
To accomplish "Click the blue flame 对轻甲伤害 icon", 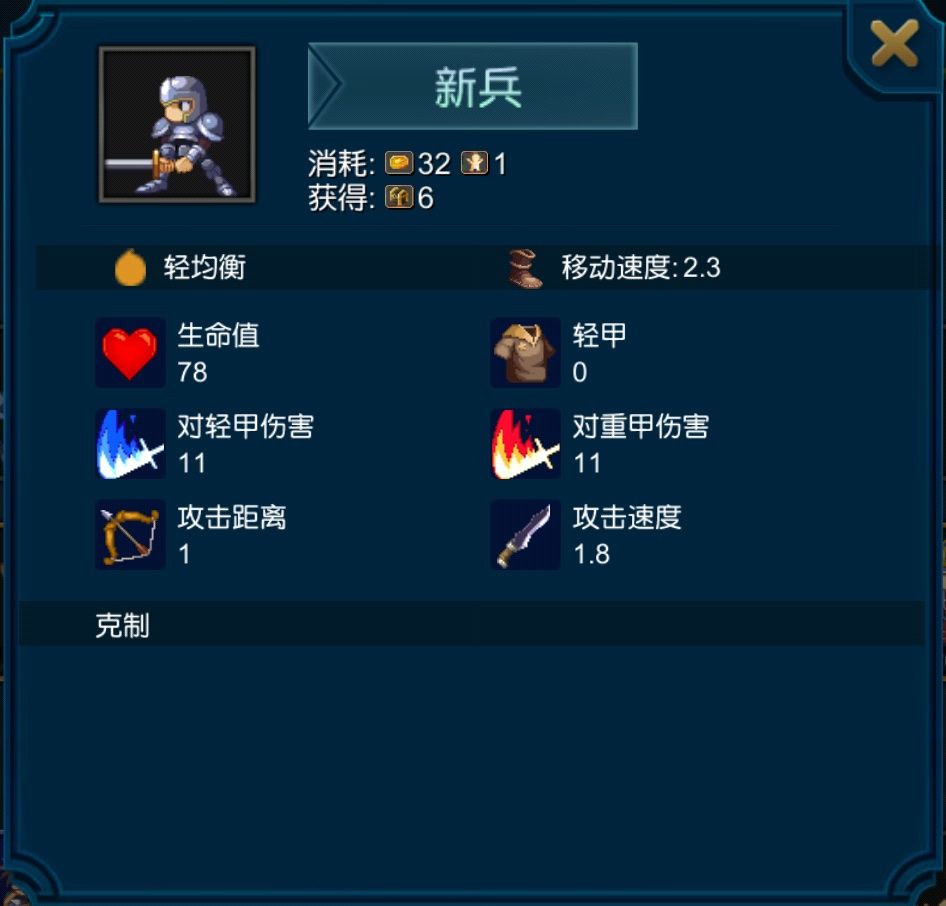I will point(130,444).
